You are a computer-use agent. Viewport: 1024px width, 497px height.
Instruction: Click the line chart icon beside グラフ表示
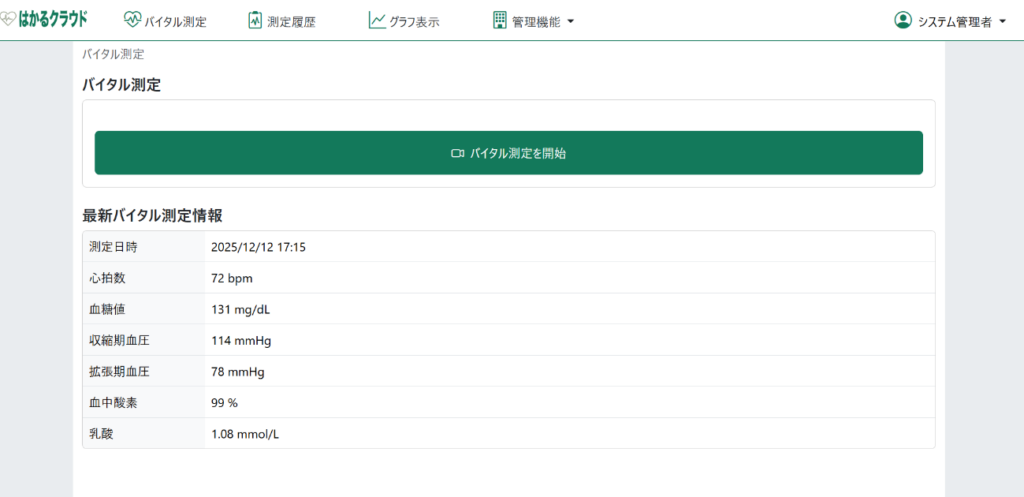click(x=377, y=20)
